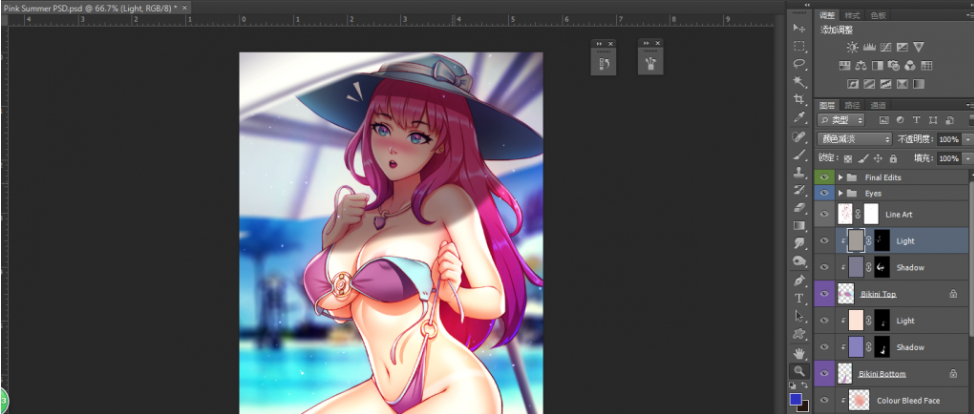Switch to the Paths tab

click(x=852, y=105)
